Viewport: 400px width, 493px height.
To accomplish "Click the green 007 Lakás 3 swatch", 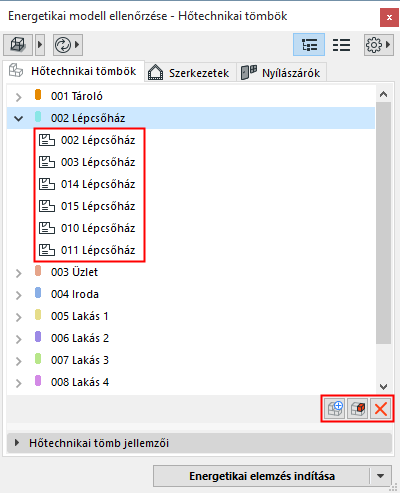I will coord(38,359).
